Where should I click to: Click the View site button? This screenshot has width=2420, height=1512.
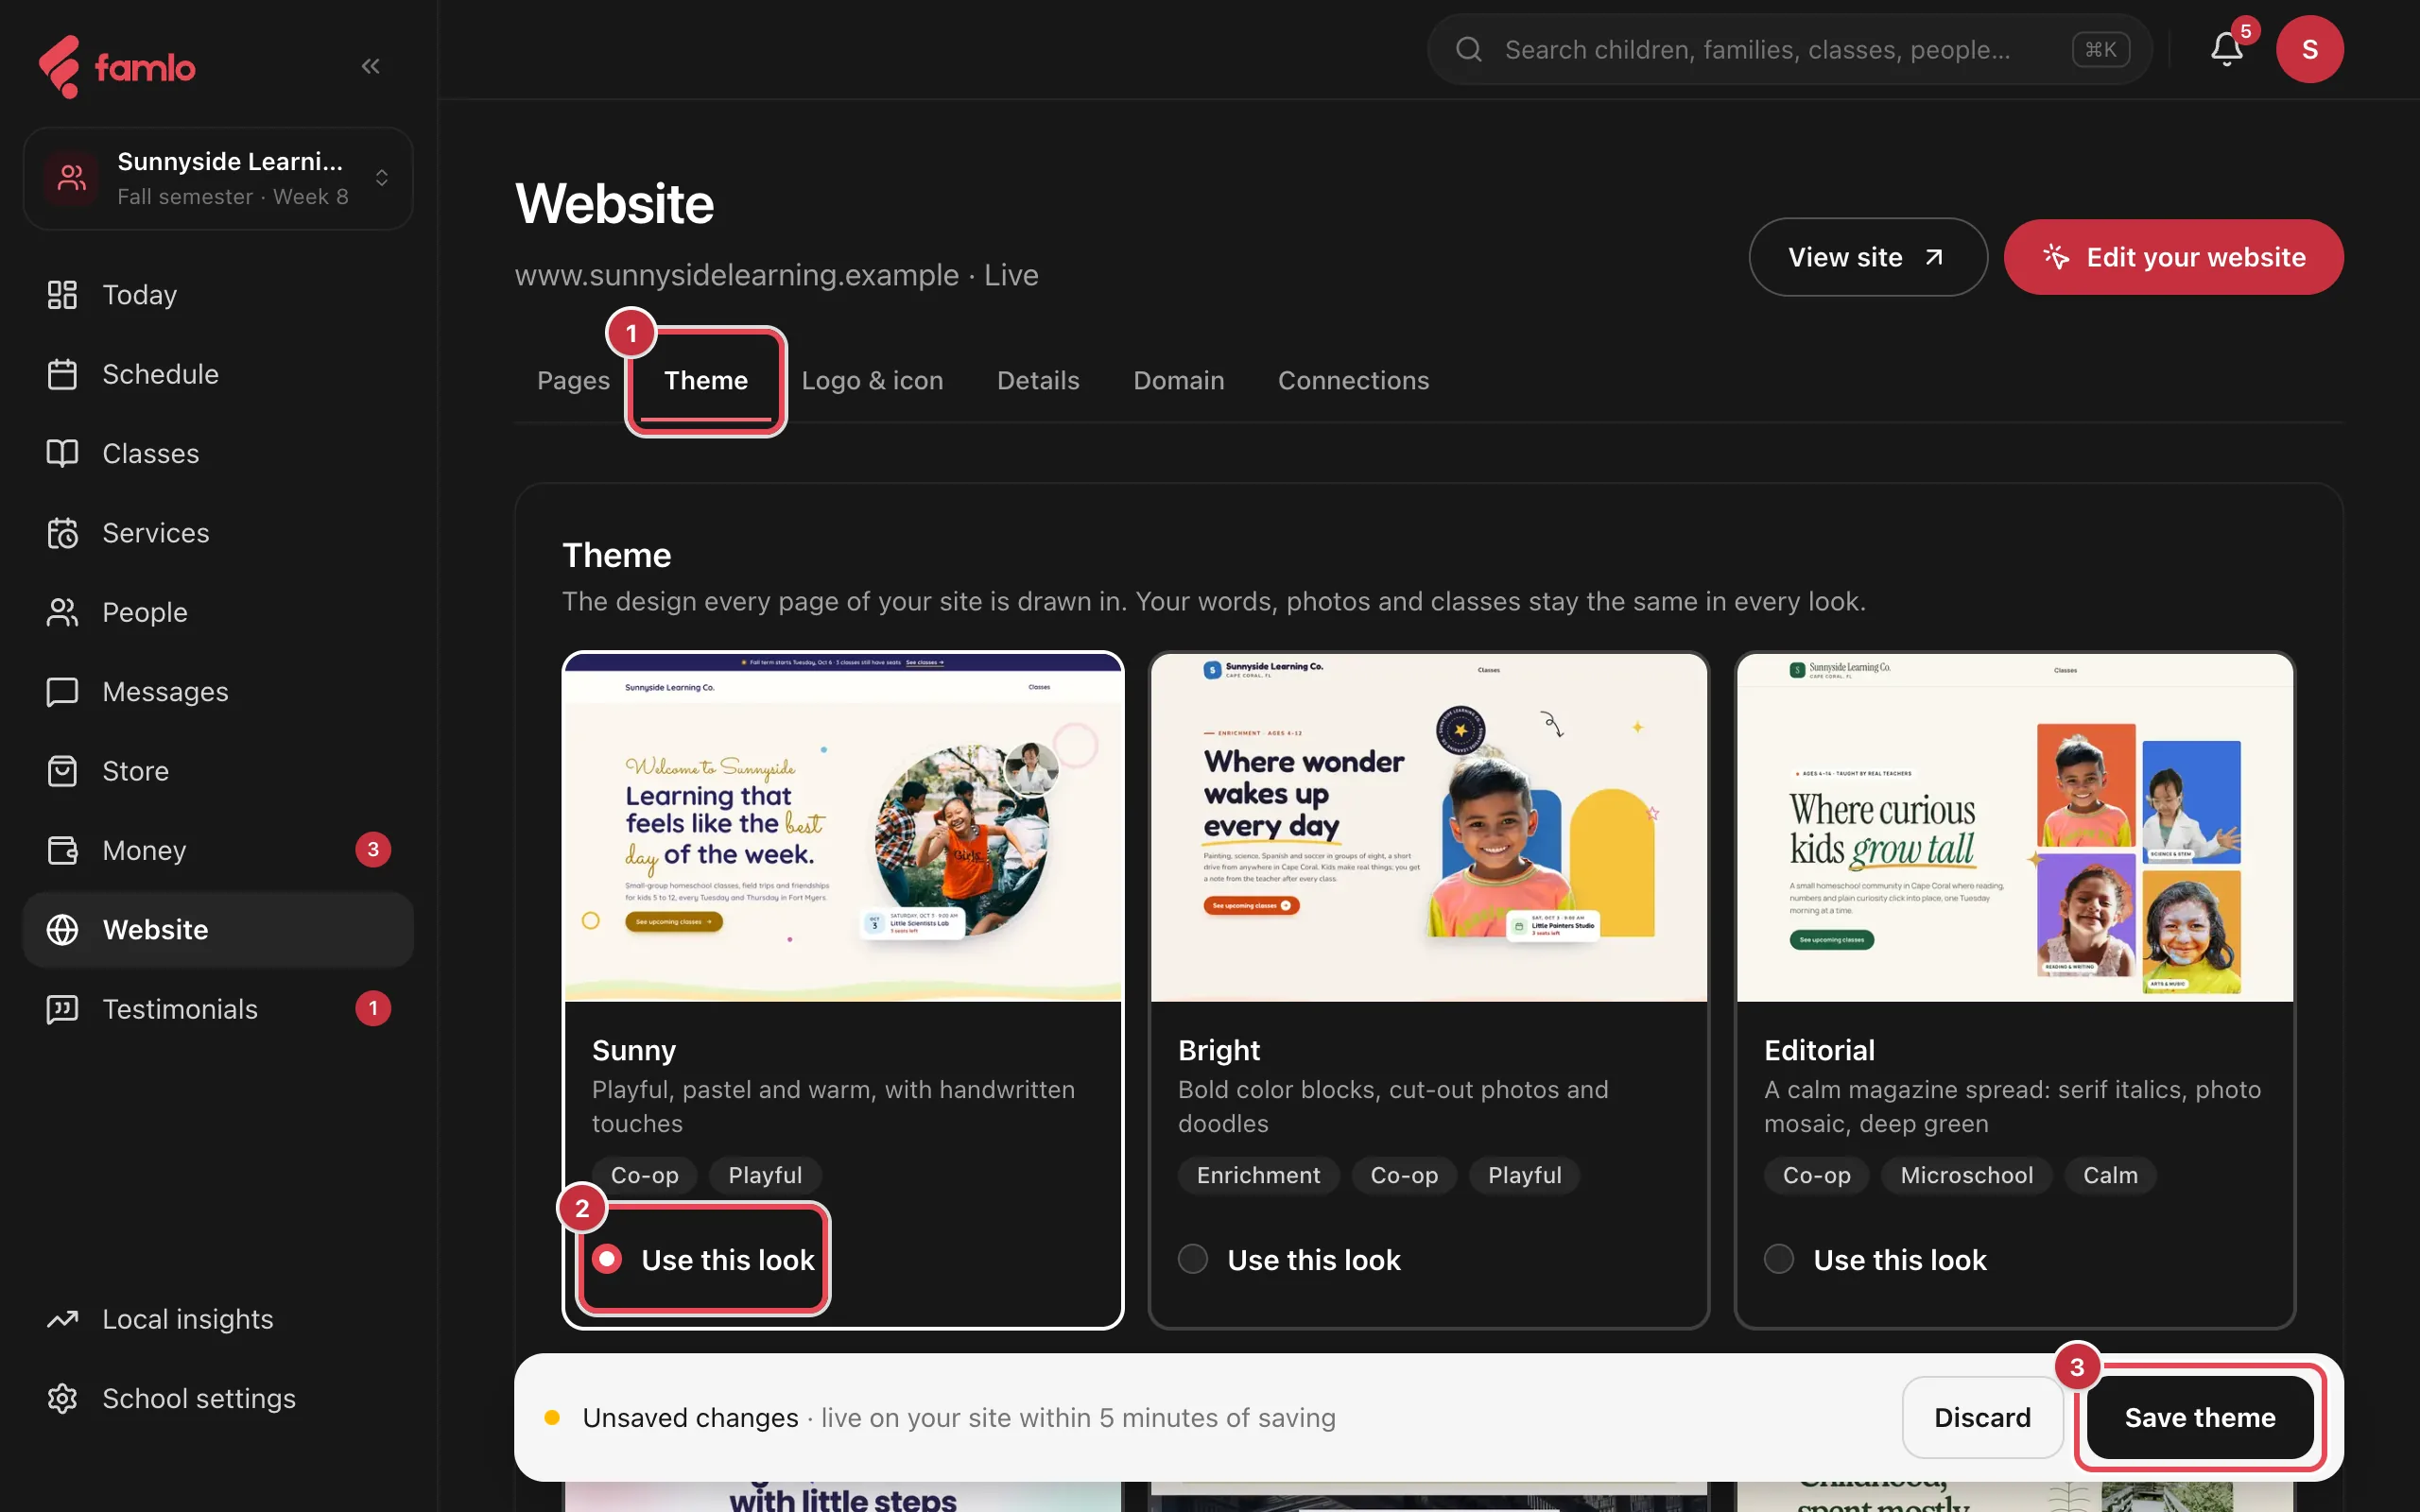pos(1867,257)
